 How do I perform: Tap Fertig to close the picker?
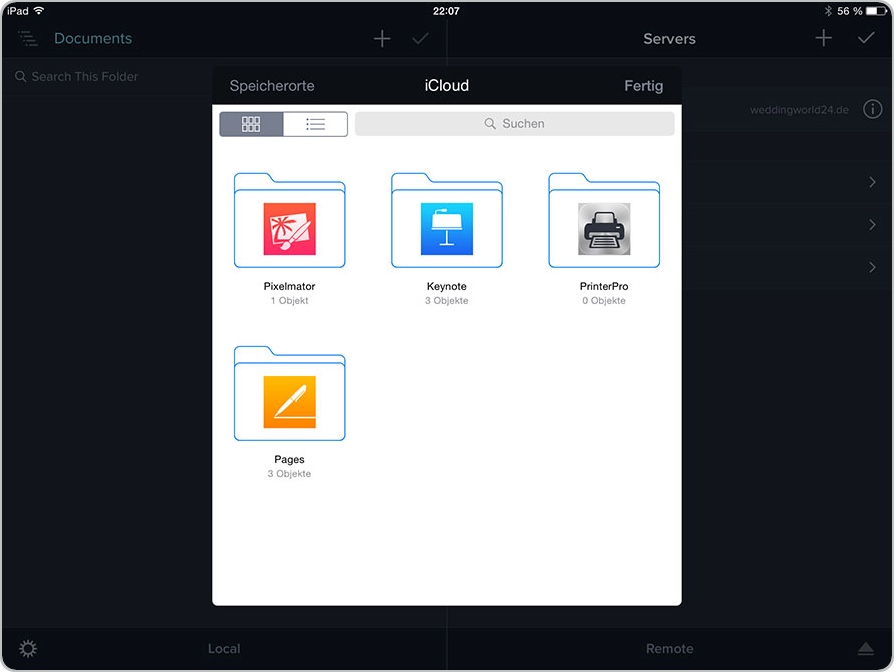coord(643,86)
